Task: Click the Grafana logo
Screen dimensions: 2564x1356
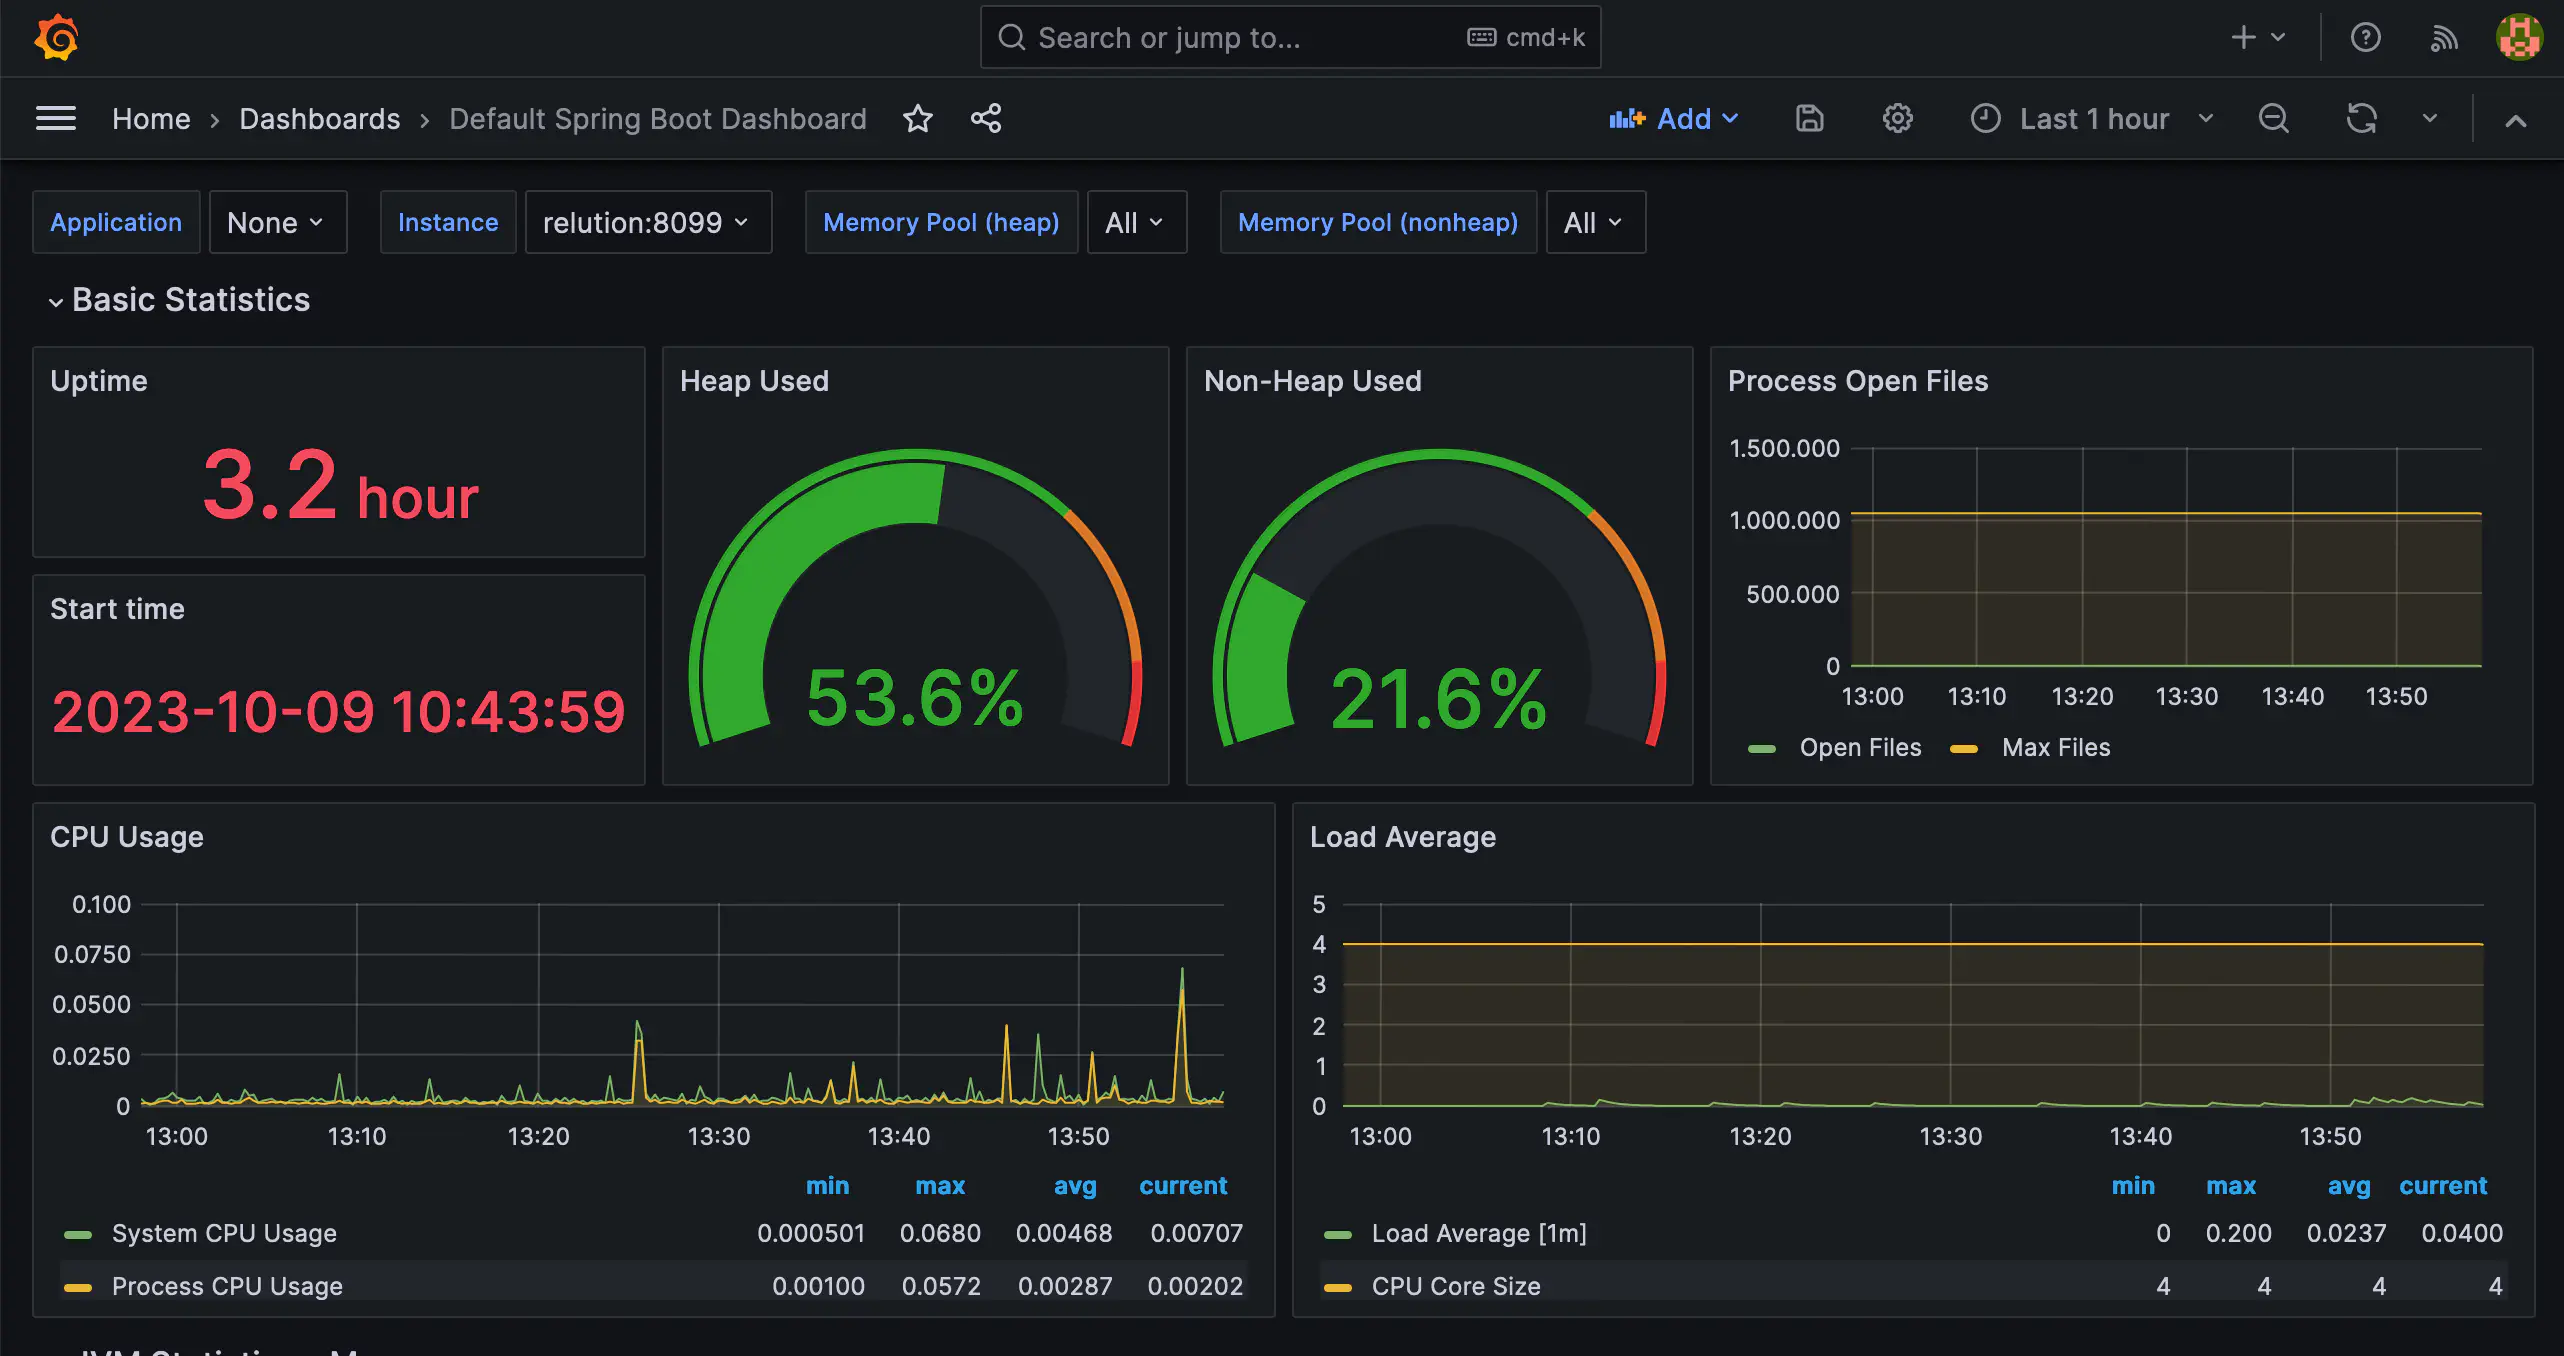Action: click(x=56, y=37)
